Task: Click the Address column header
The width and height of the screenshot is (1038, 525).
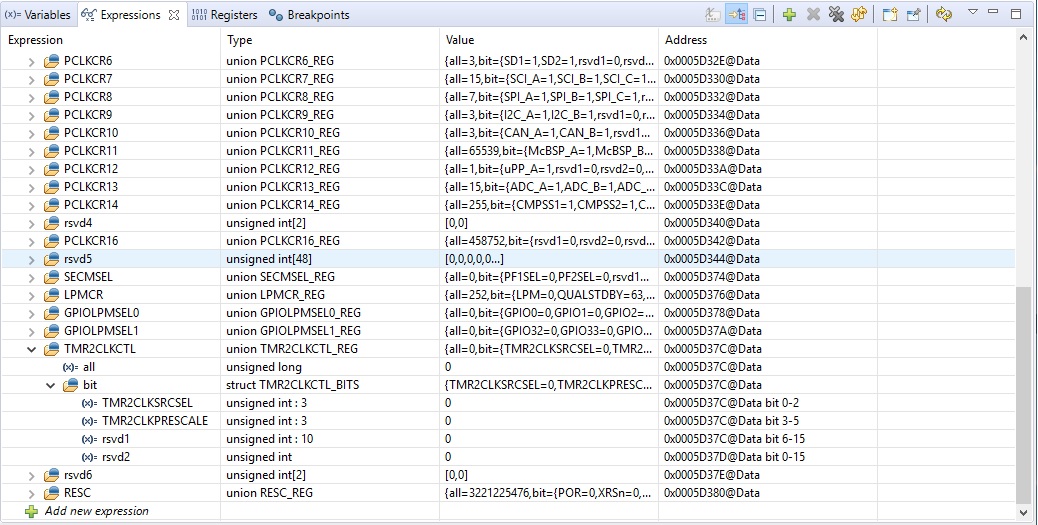Action: point(768,40)
